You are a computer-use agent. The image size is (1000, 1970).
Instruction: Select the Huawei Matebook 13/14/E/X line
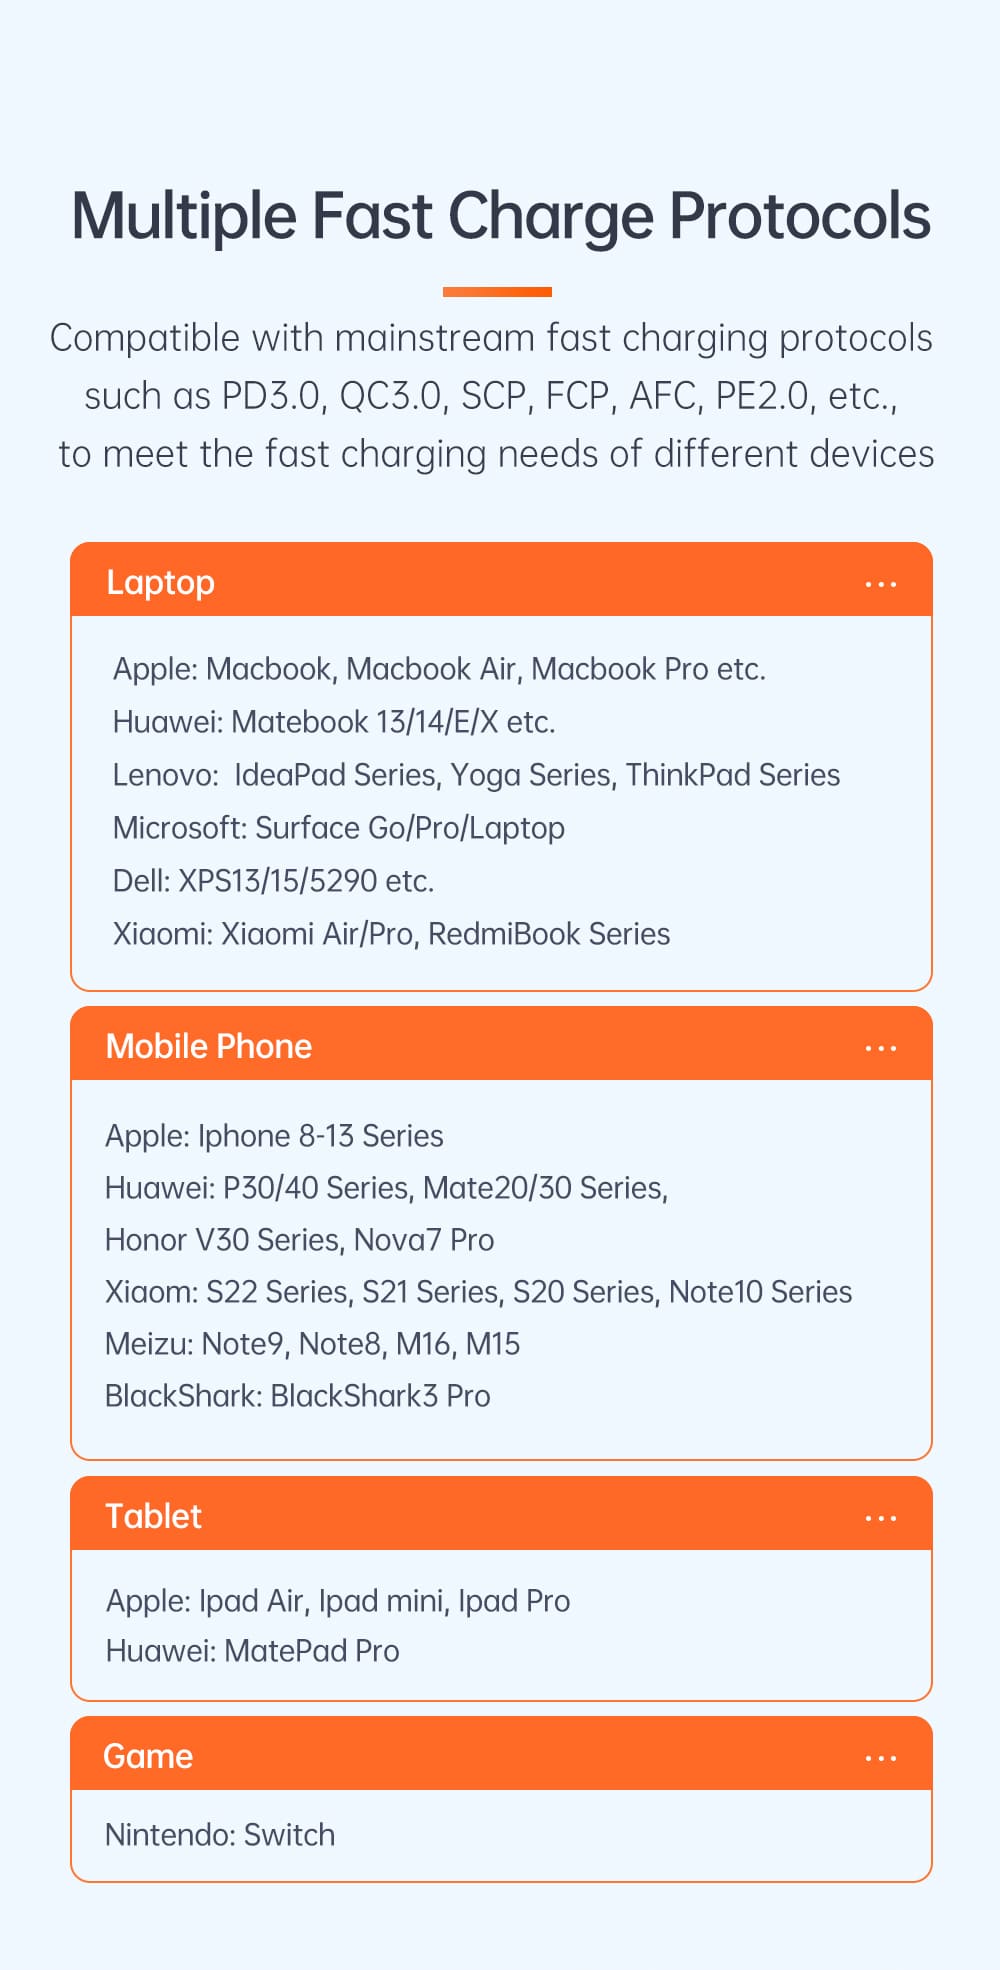tap(334, 722)
